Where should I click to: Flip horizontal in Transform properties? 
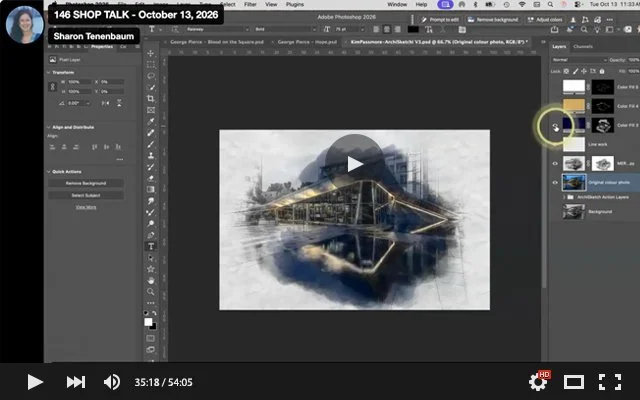[105, 103]
